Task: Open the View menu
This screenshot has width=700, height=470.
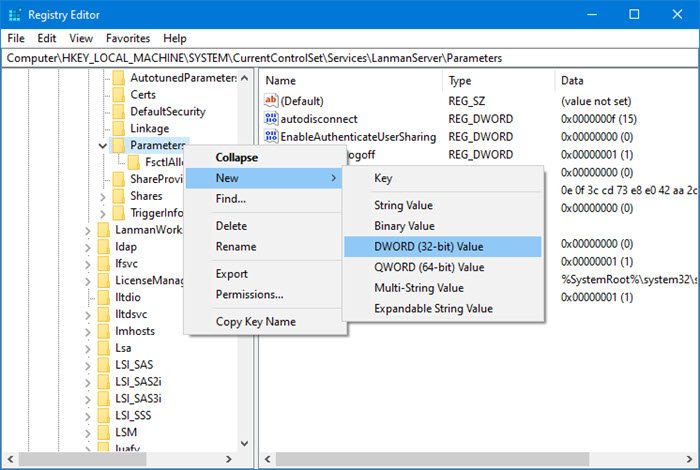Action: click(x=81, y=38)
